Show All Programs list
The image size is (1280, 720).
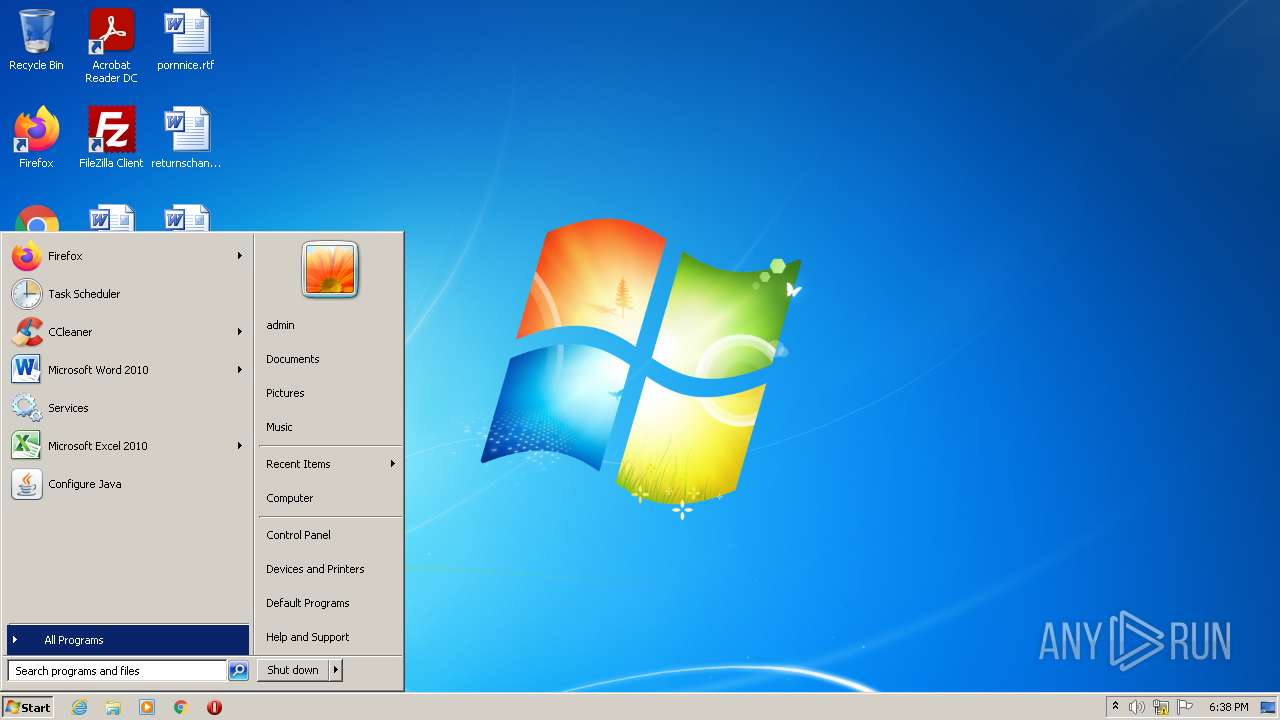pyautogui.click(x=127, y=640)
